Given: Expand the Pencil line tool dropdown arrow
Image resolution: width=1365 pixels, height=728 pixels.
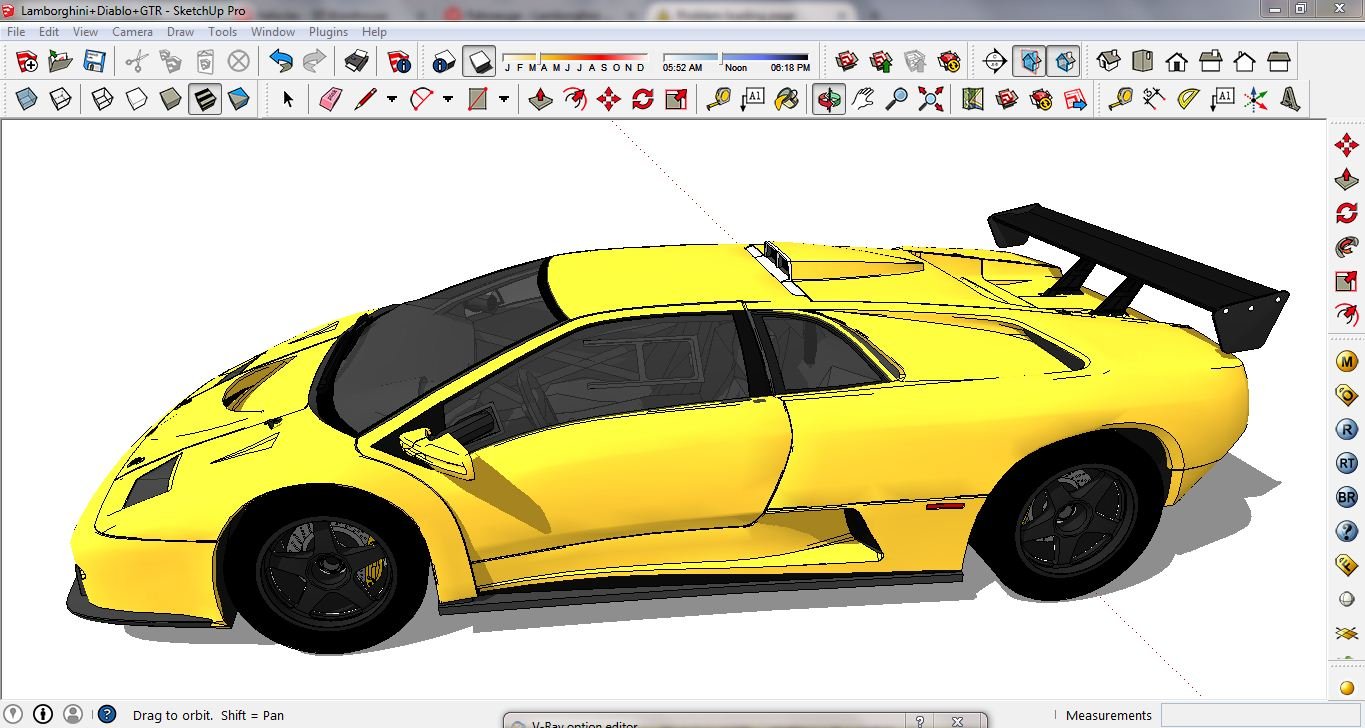Looking at the screenshot, I should pyautogui.click(x=391, y=99).
